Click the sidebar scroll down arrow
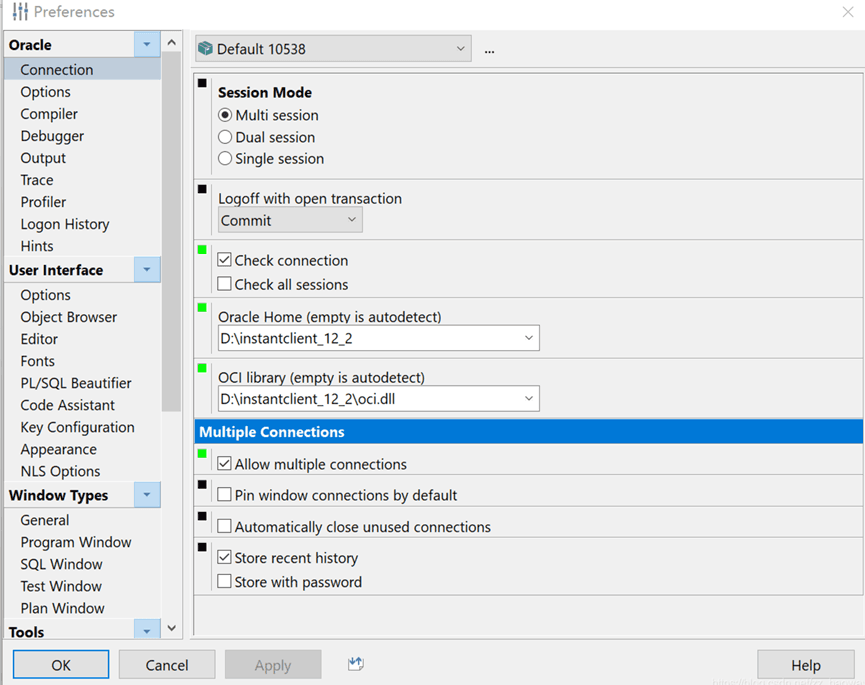 172,628
